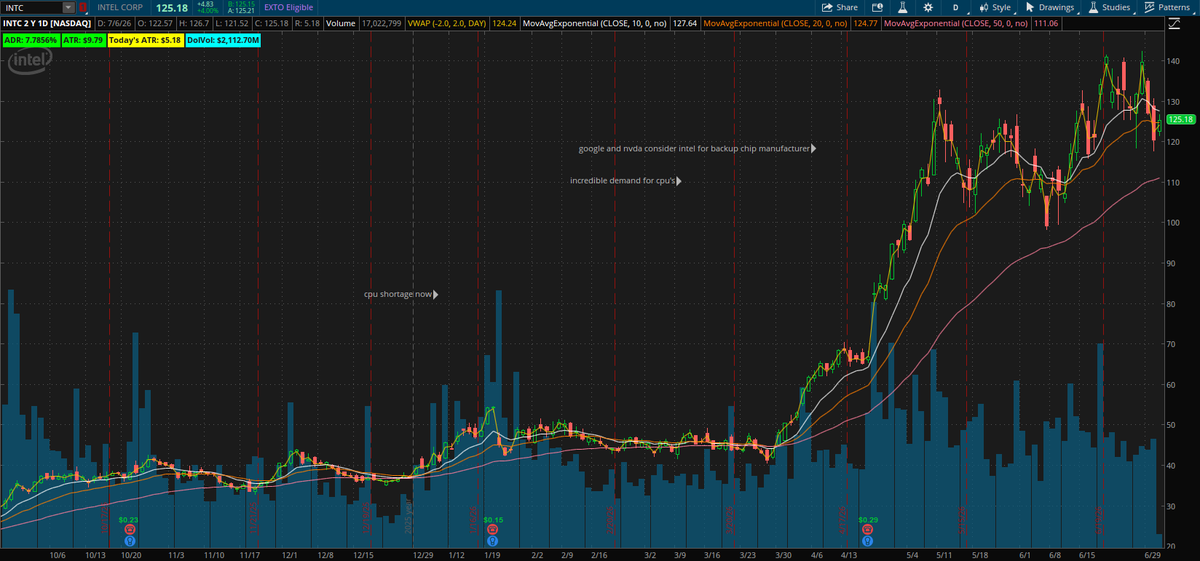This screenshot has height=561, width=1200.
Task: Click the volume value 17,022,799
Action: (x=381, y=22)
